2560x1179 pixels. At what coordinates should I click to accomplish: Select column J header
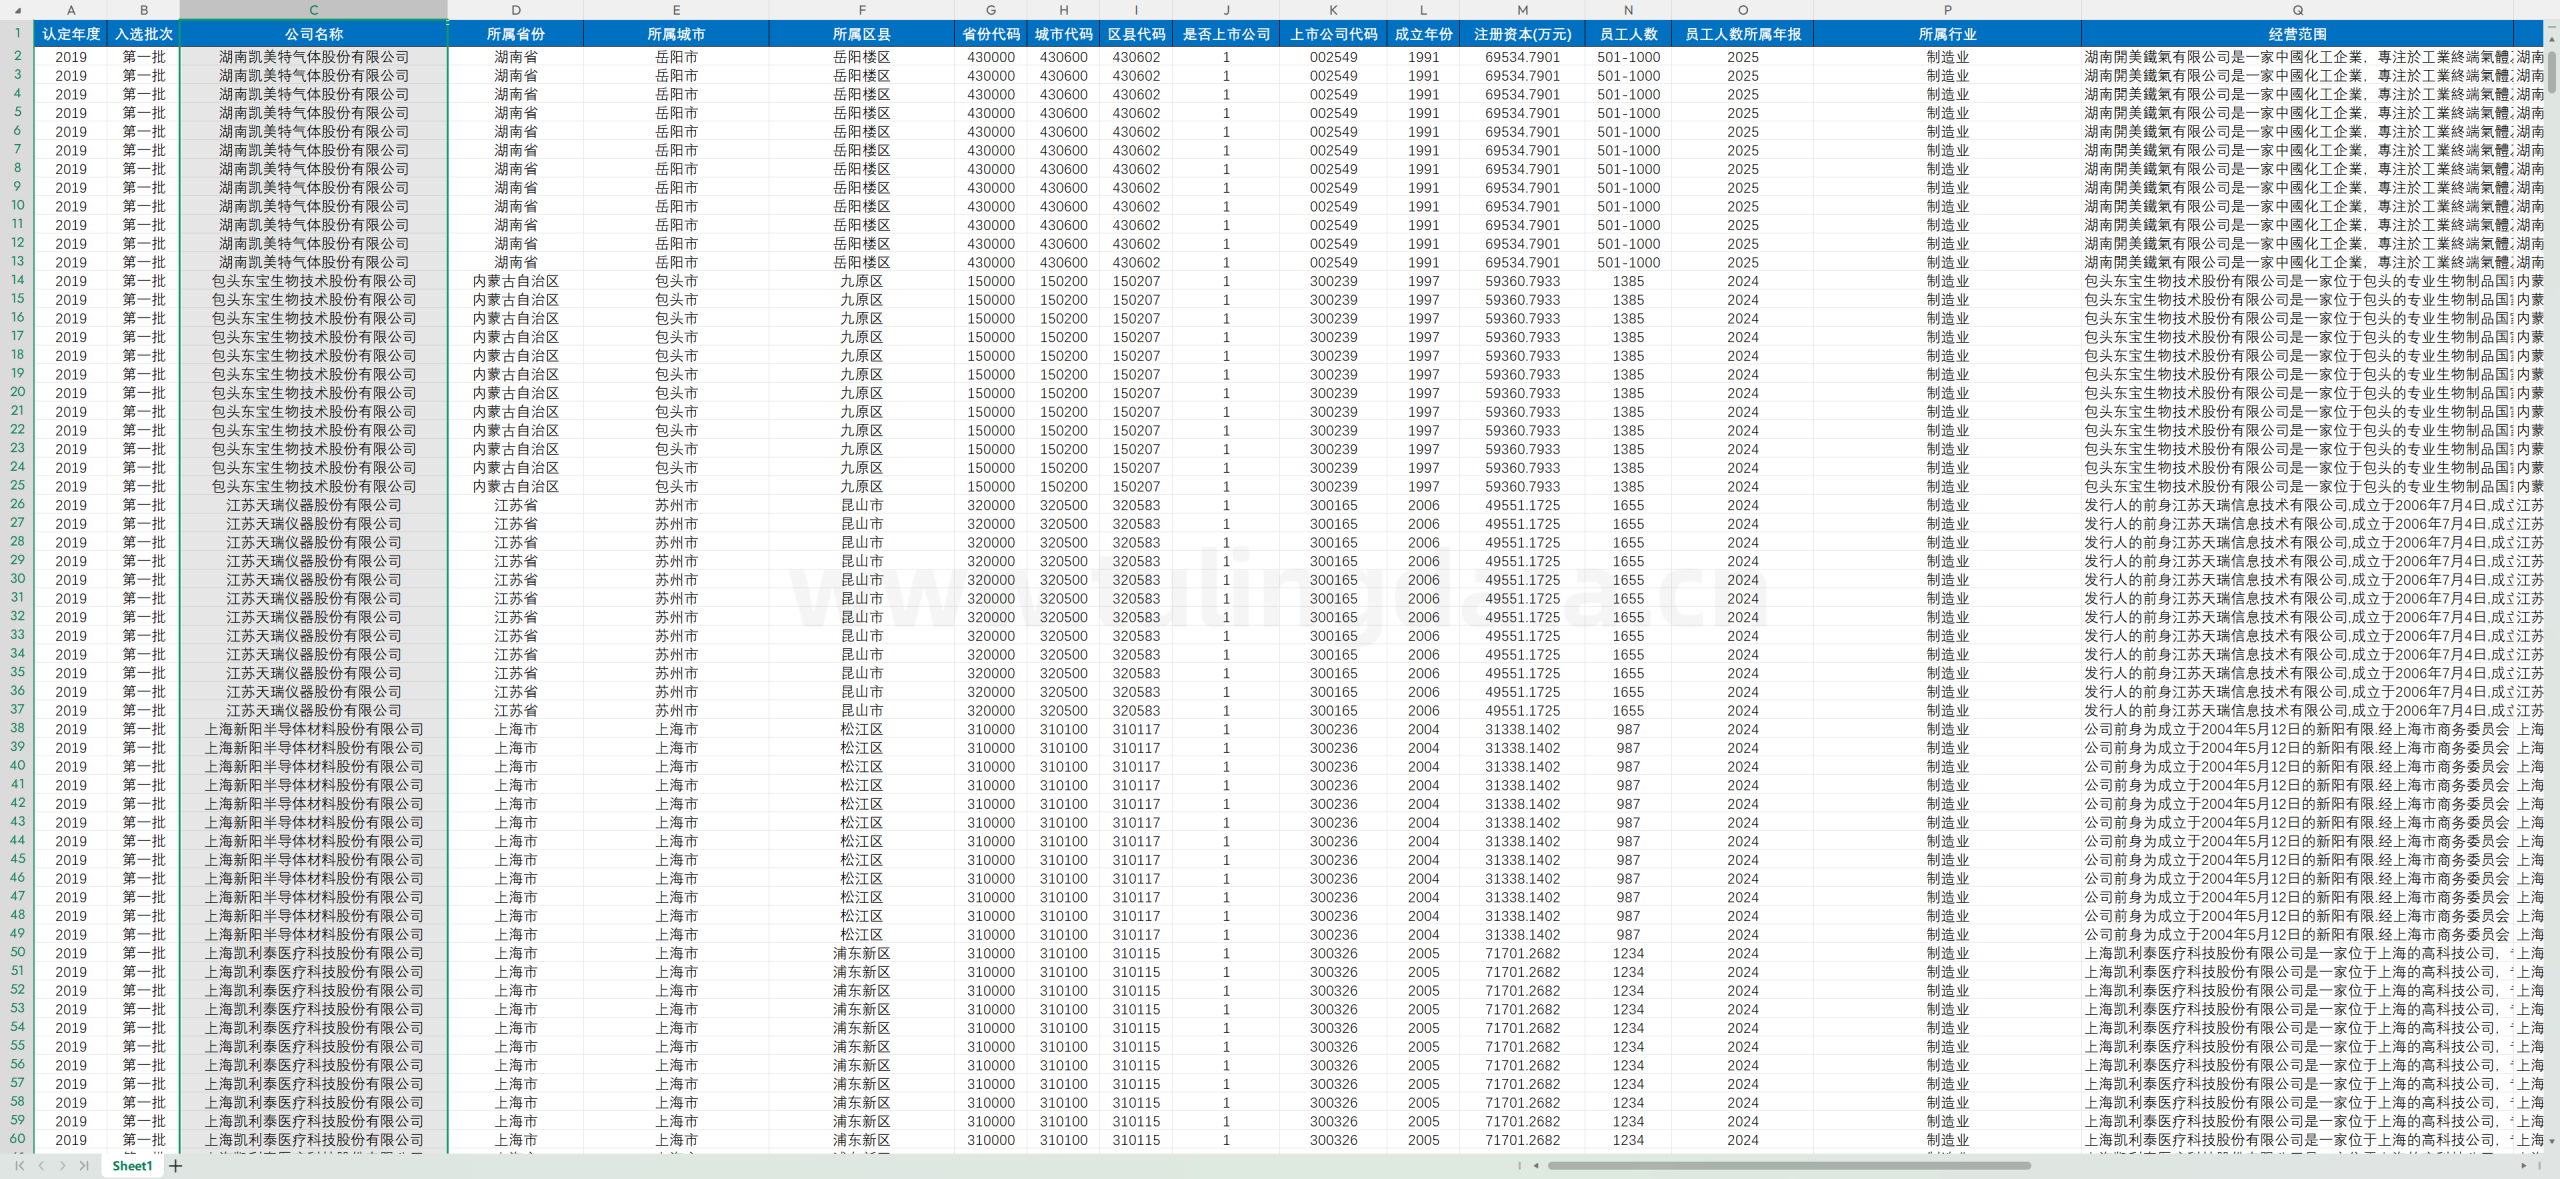point(1227,10)
